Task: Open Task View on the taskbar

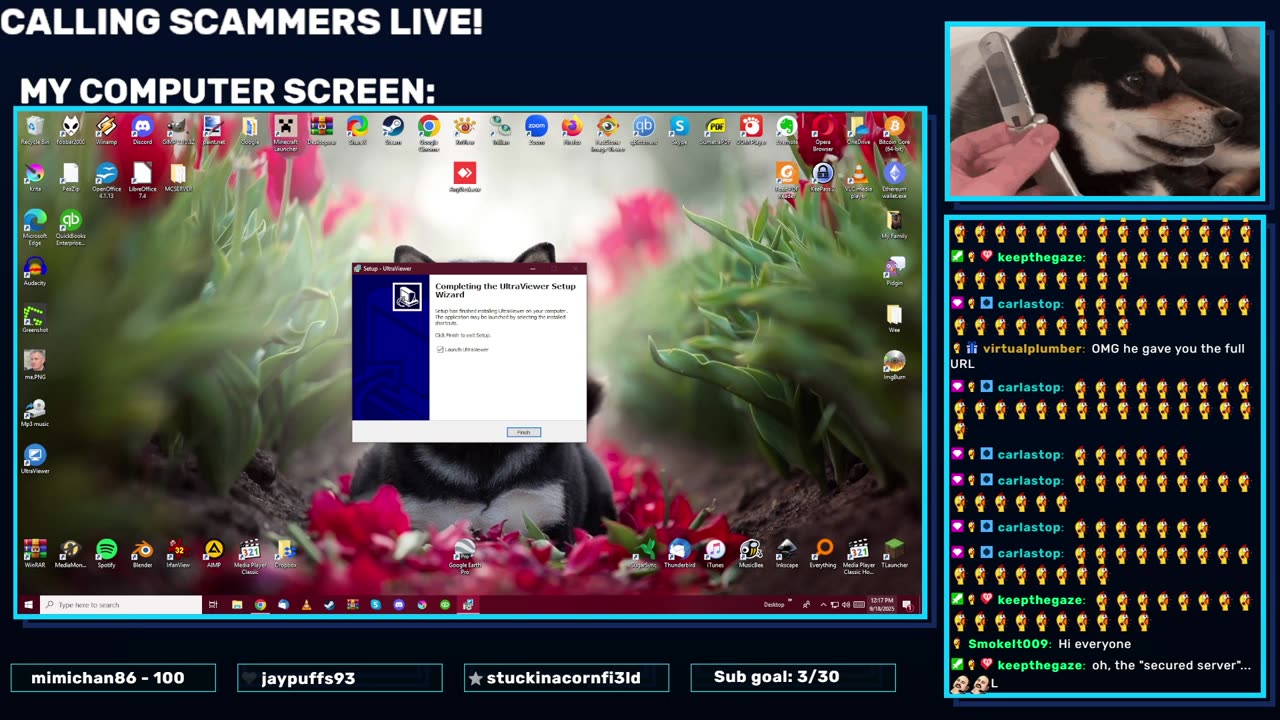Action: 213,605
